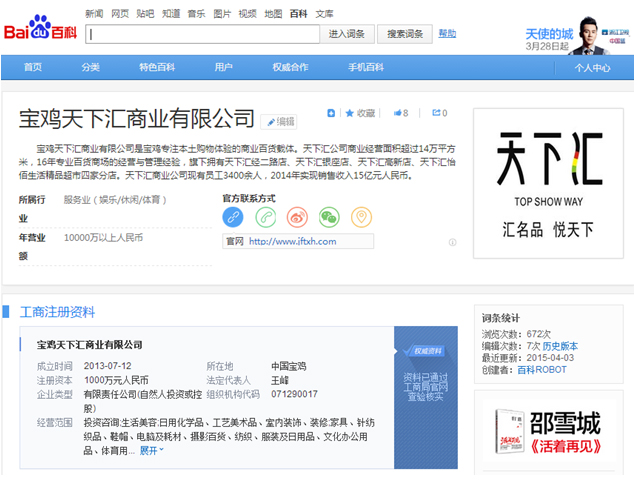Select the orange location pin icon
The height and width of the screenshot is (480, 637).
pyautogui.click(x=361, y=216)
